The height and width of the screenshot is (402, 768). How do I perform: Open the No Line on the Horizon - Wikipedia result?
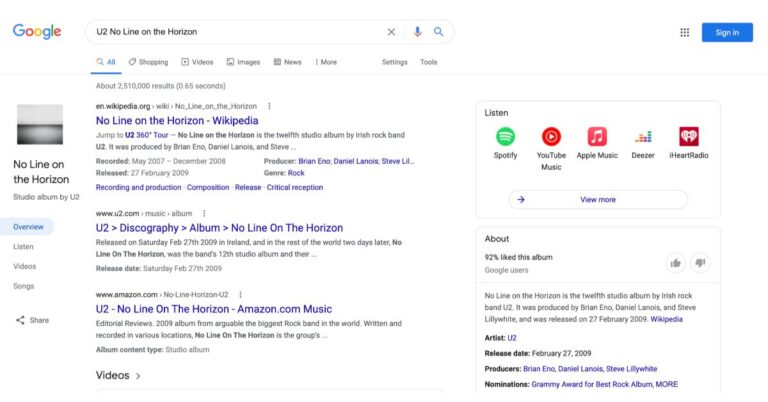coord(177,120)
